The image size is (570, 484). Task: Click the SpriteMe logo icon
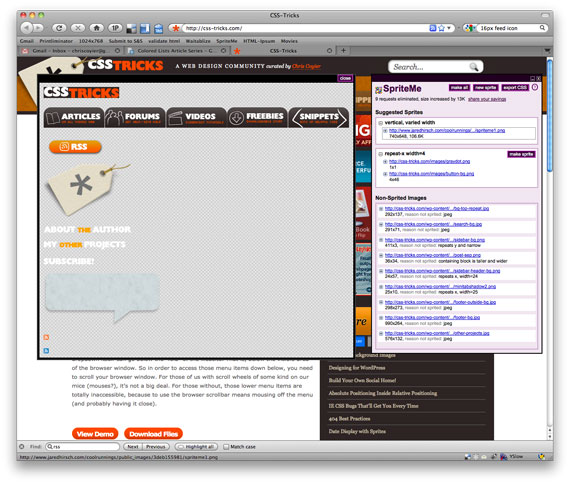pos(378,89)
